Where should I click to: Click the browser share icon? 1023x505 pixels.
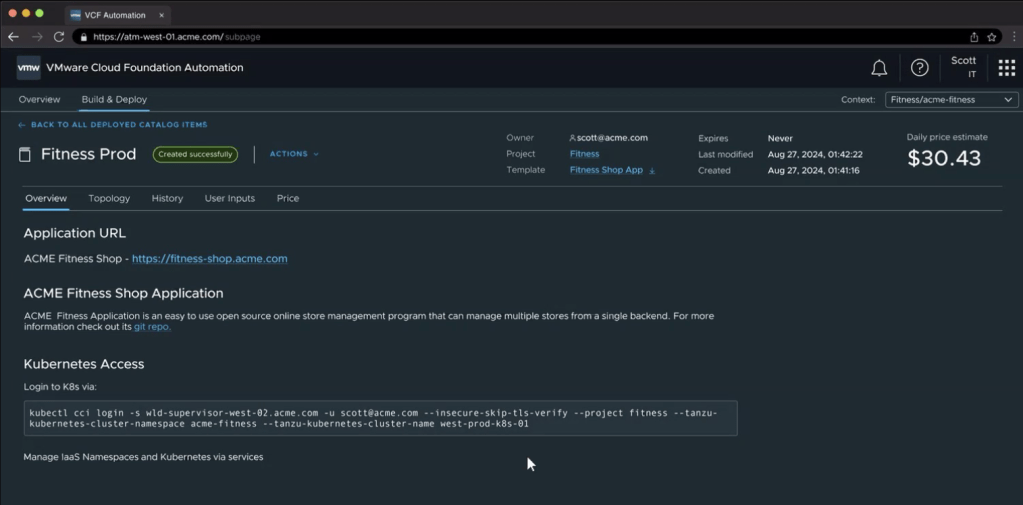coord(973,37)
